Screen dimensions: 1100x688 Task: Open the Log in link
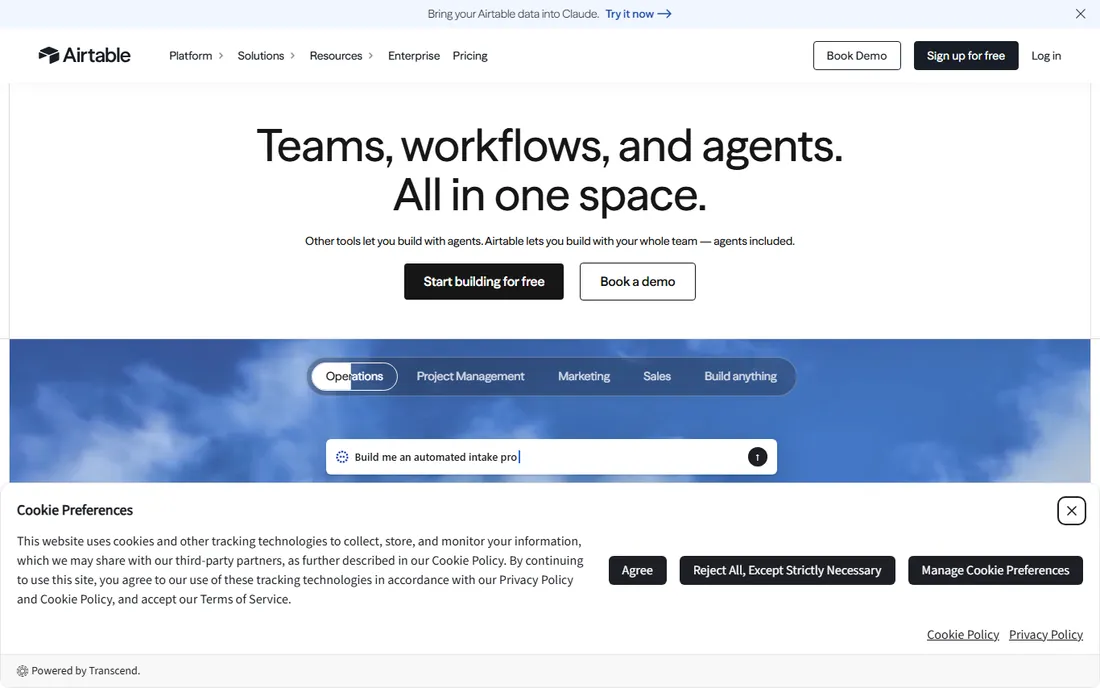1046,55
